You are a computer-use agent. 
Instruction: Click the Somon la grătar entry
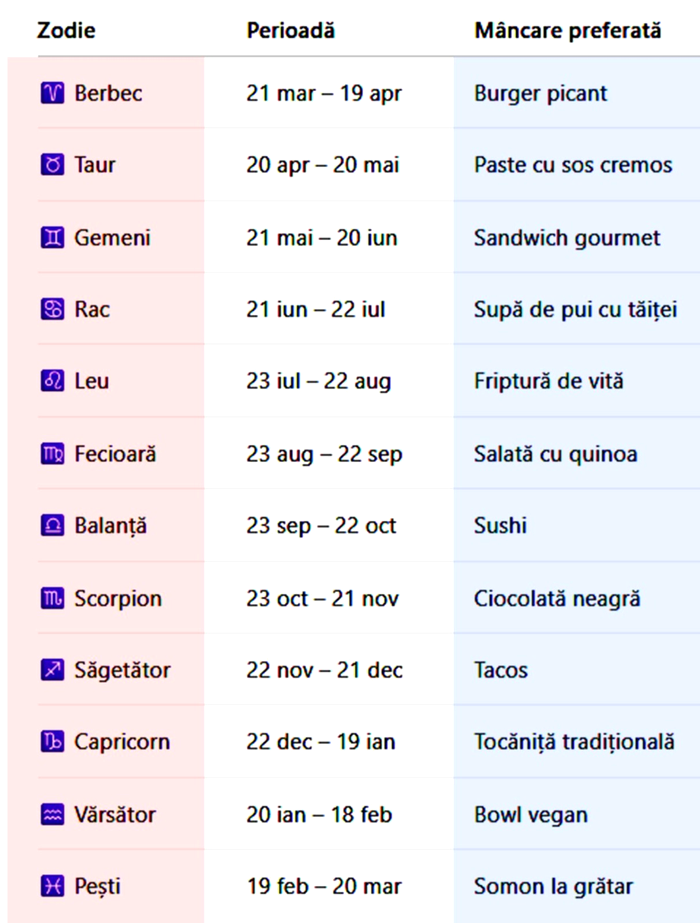553,886
